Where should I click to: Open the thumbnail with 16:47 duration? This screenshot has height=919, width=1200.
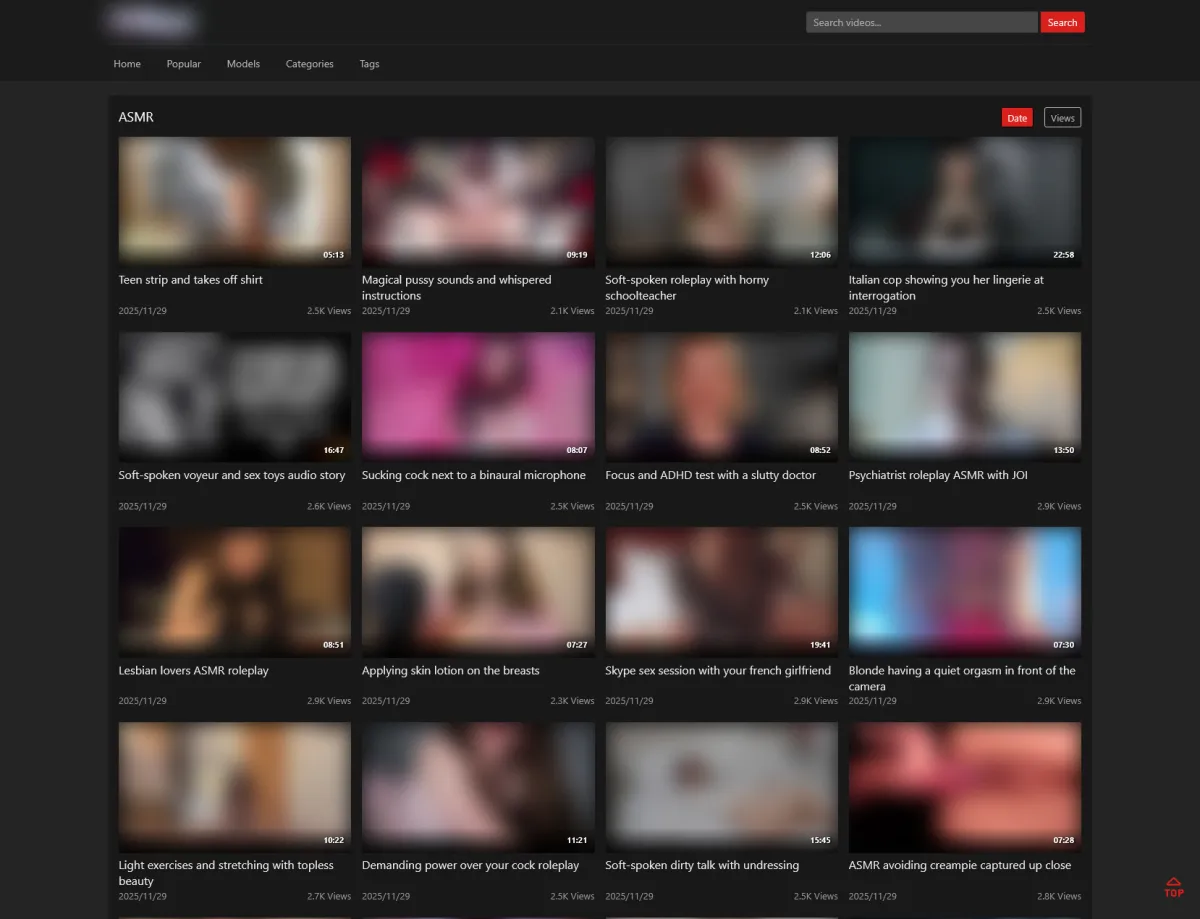tap(234, 395)
